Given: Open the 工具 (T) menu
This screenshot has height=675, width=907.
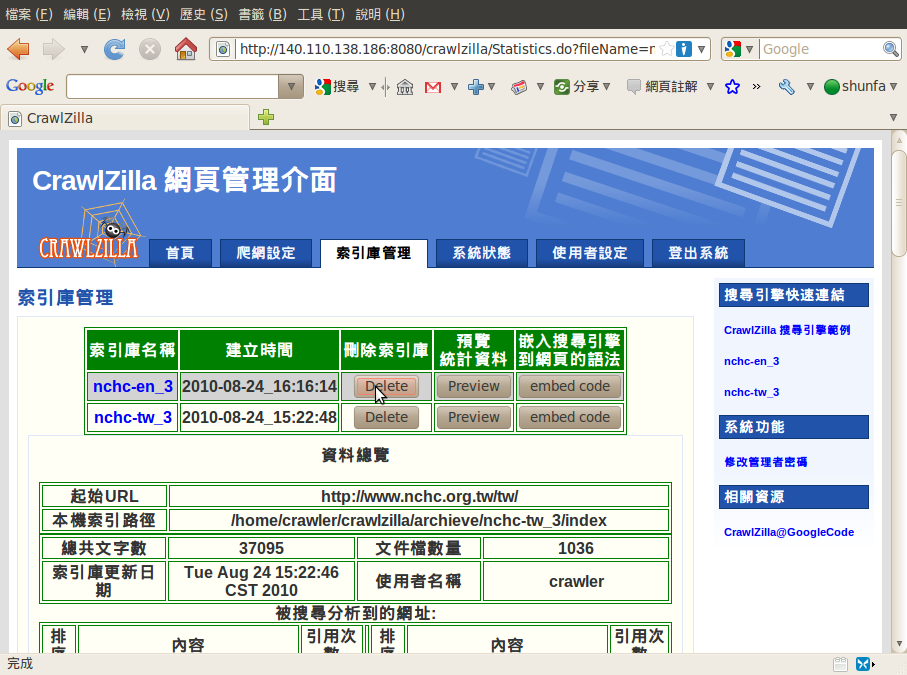Looking at the screenshot, I should click(321, 14).
